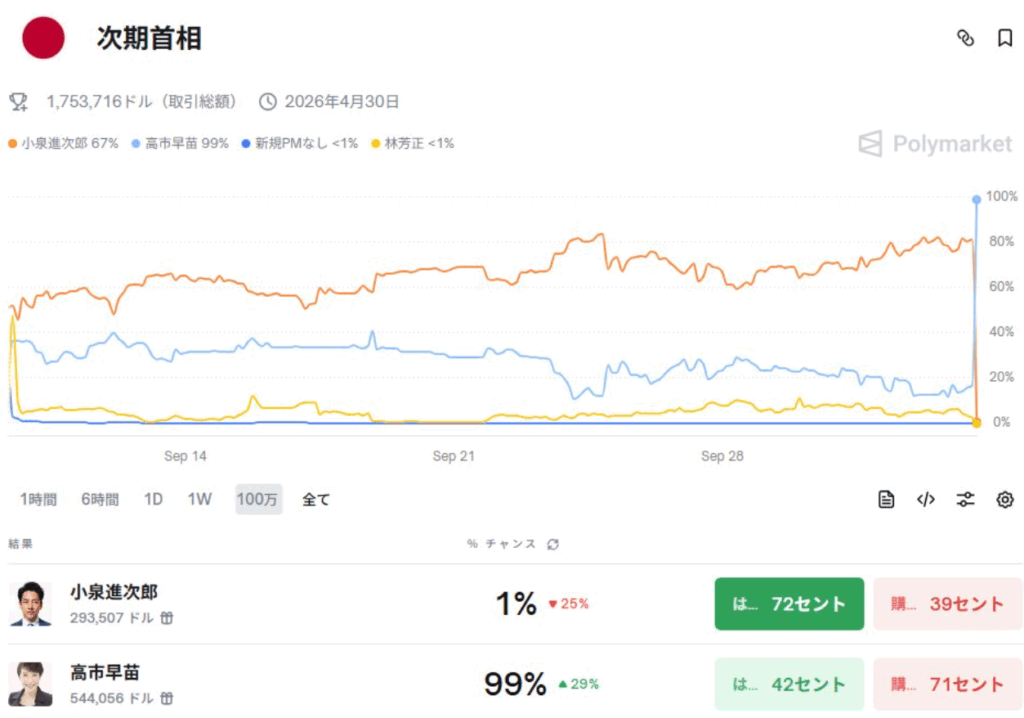Switch chart to 1D range
This screenshot has width=1024, height=718.
(153, 499)
